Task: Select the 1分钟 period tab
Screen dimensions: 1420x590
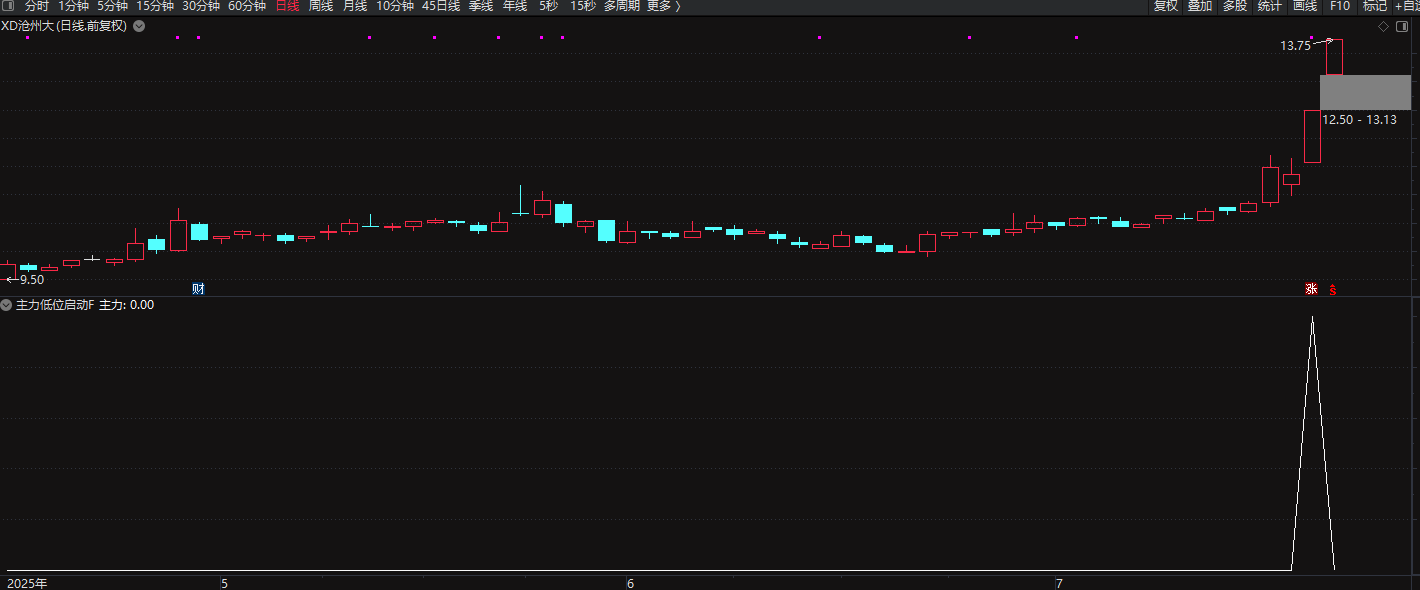Action: (x=74, y=6)
